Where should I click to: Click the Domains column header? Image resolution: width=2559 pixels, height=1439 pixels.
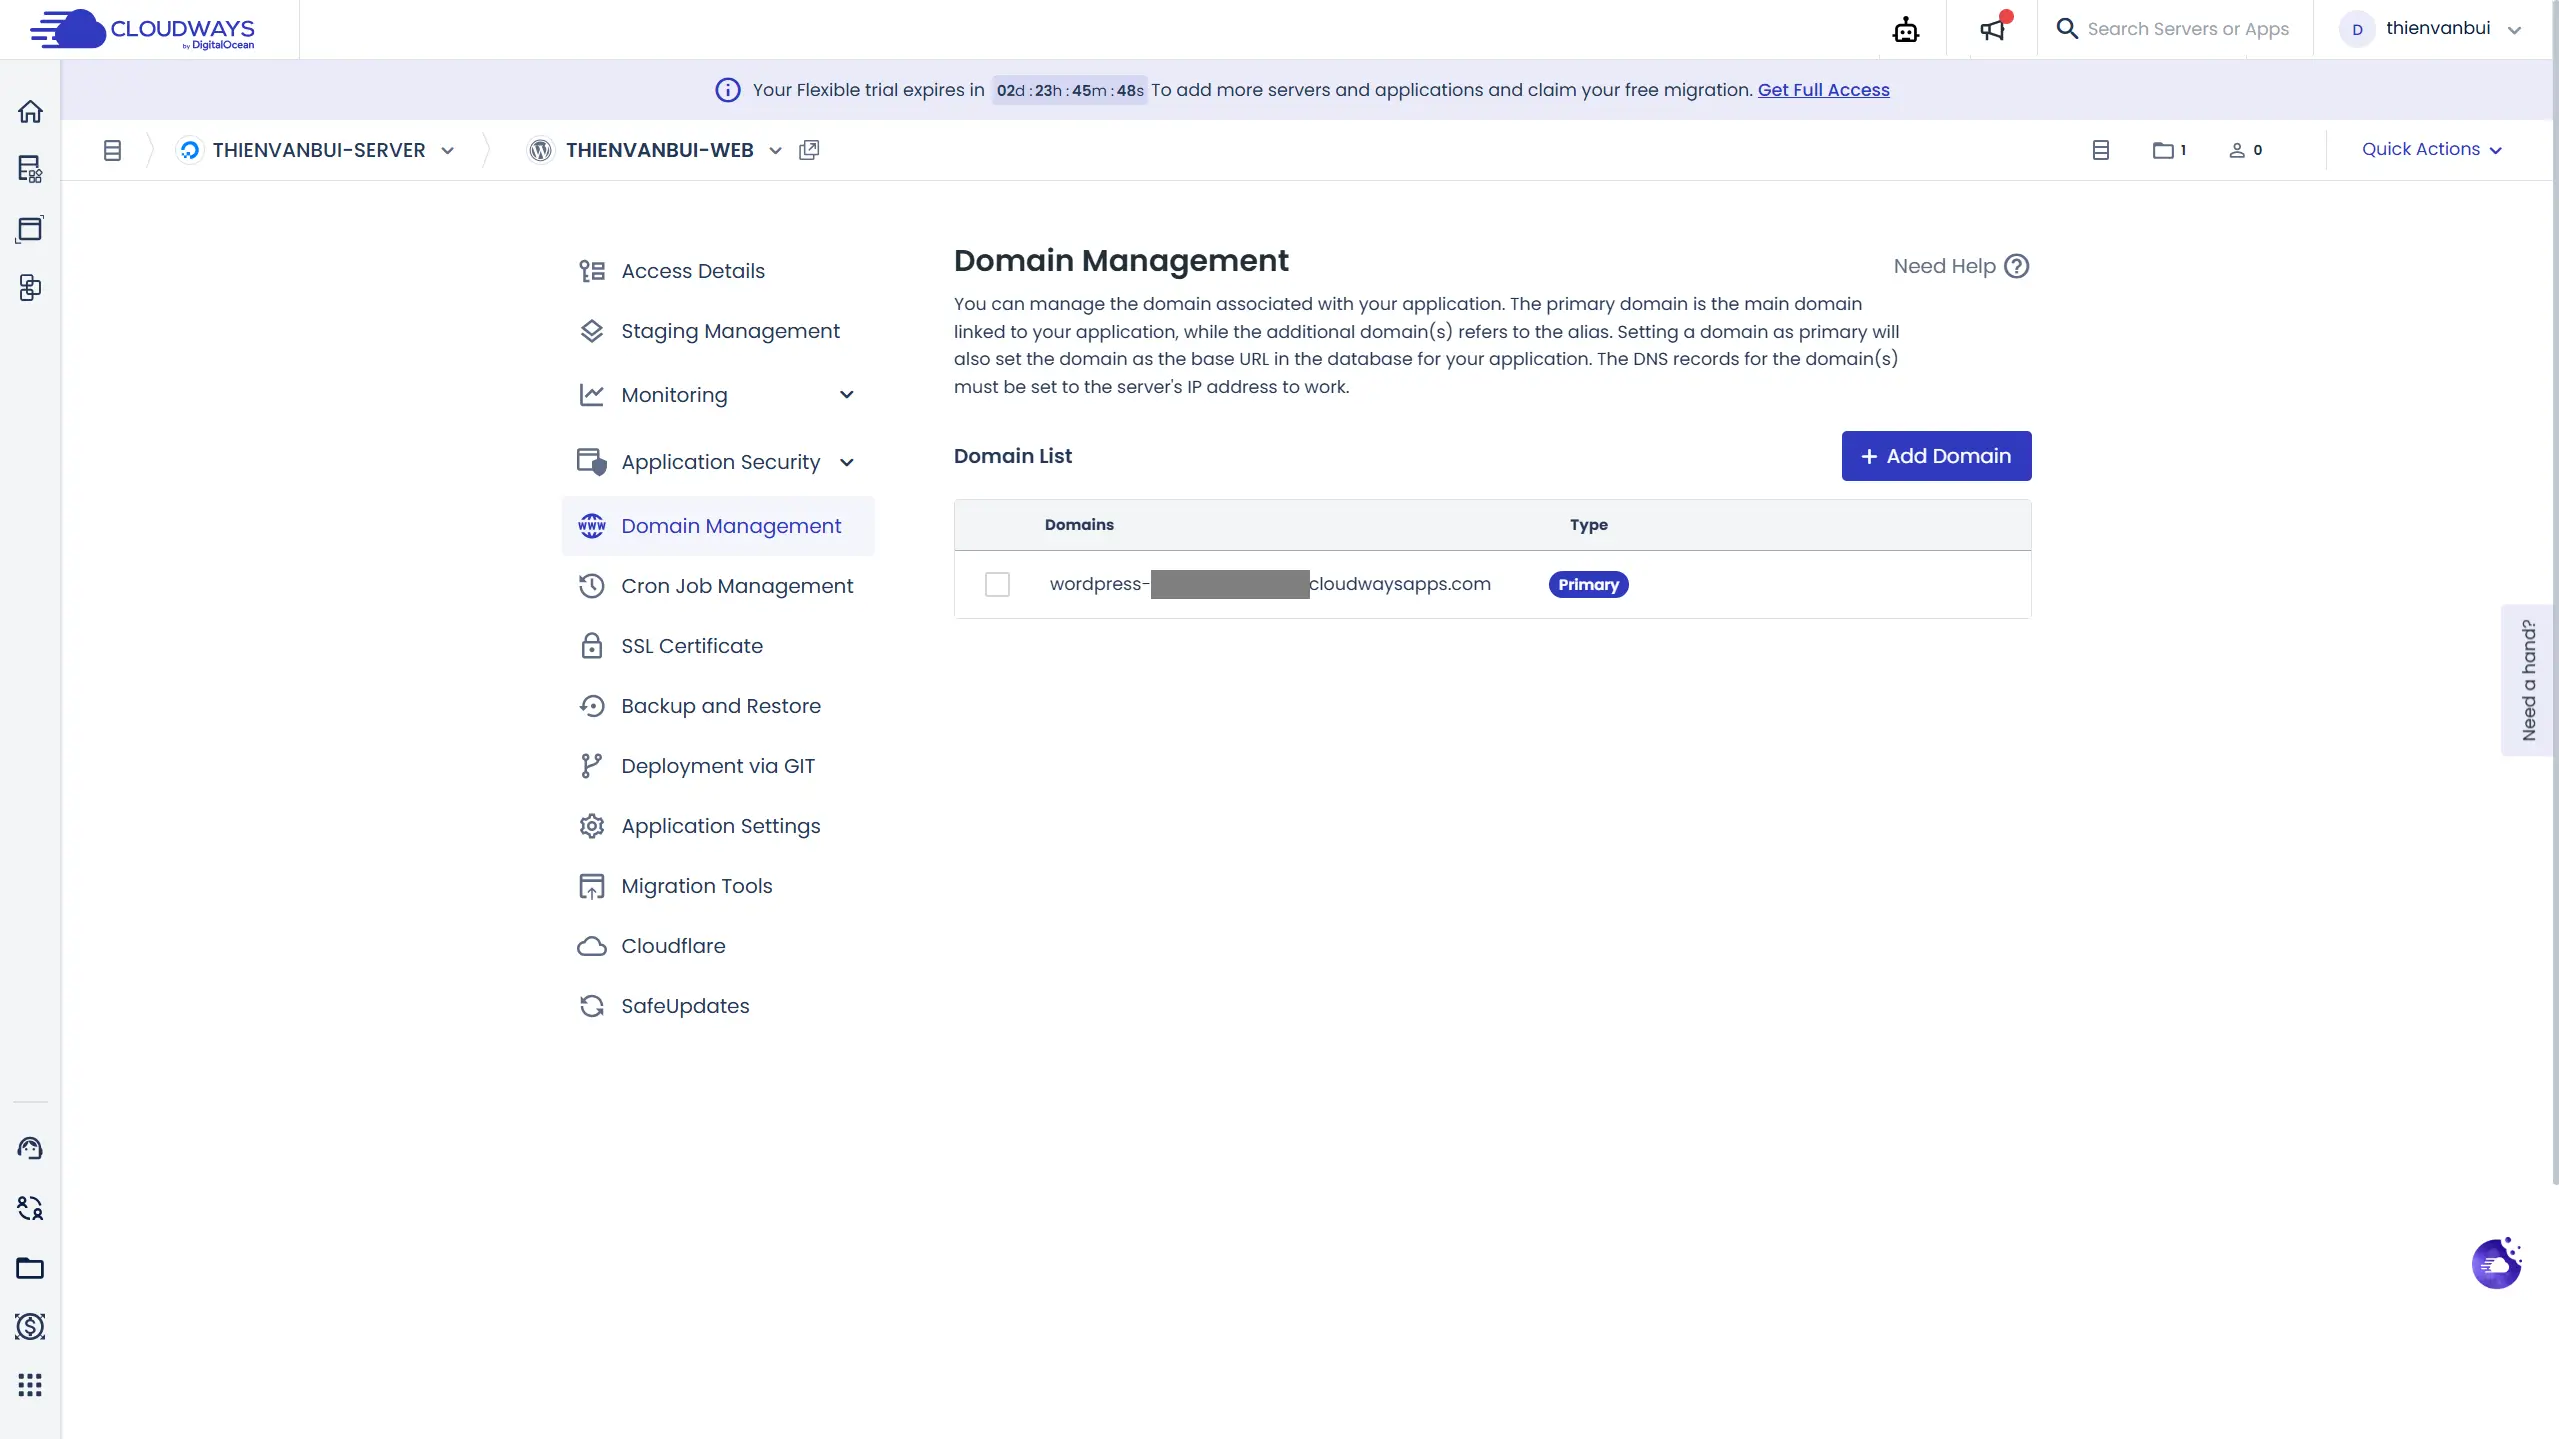tap(1079, 525)
